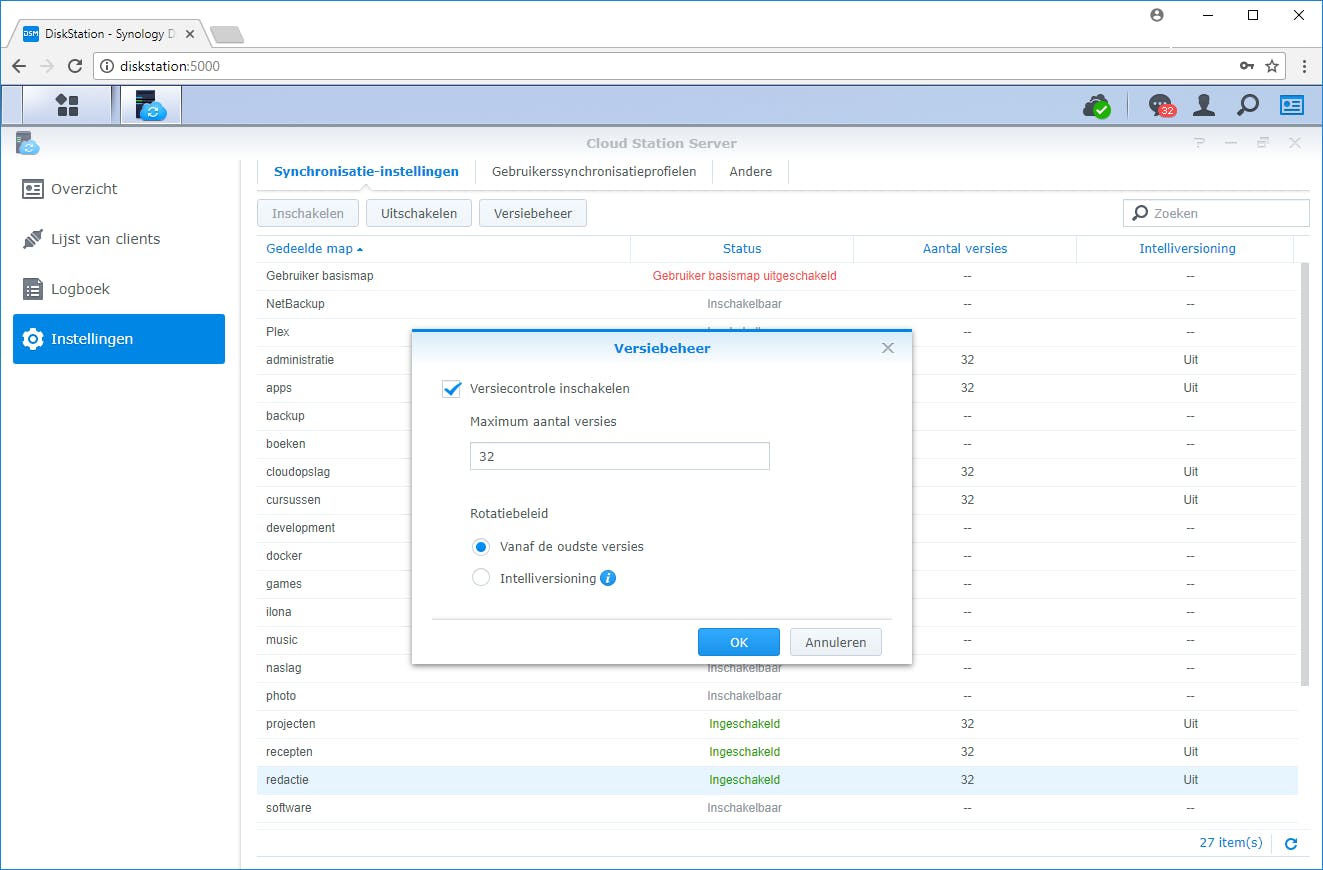
Task: Select Cloud Station Server in the taskbar
Action: (x=150, y=104)
